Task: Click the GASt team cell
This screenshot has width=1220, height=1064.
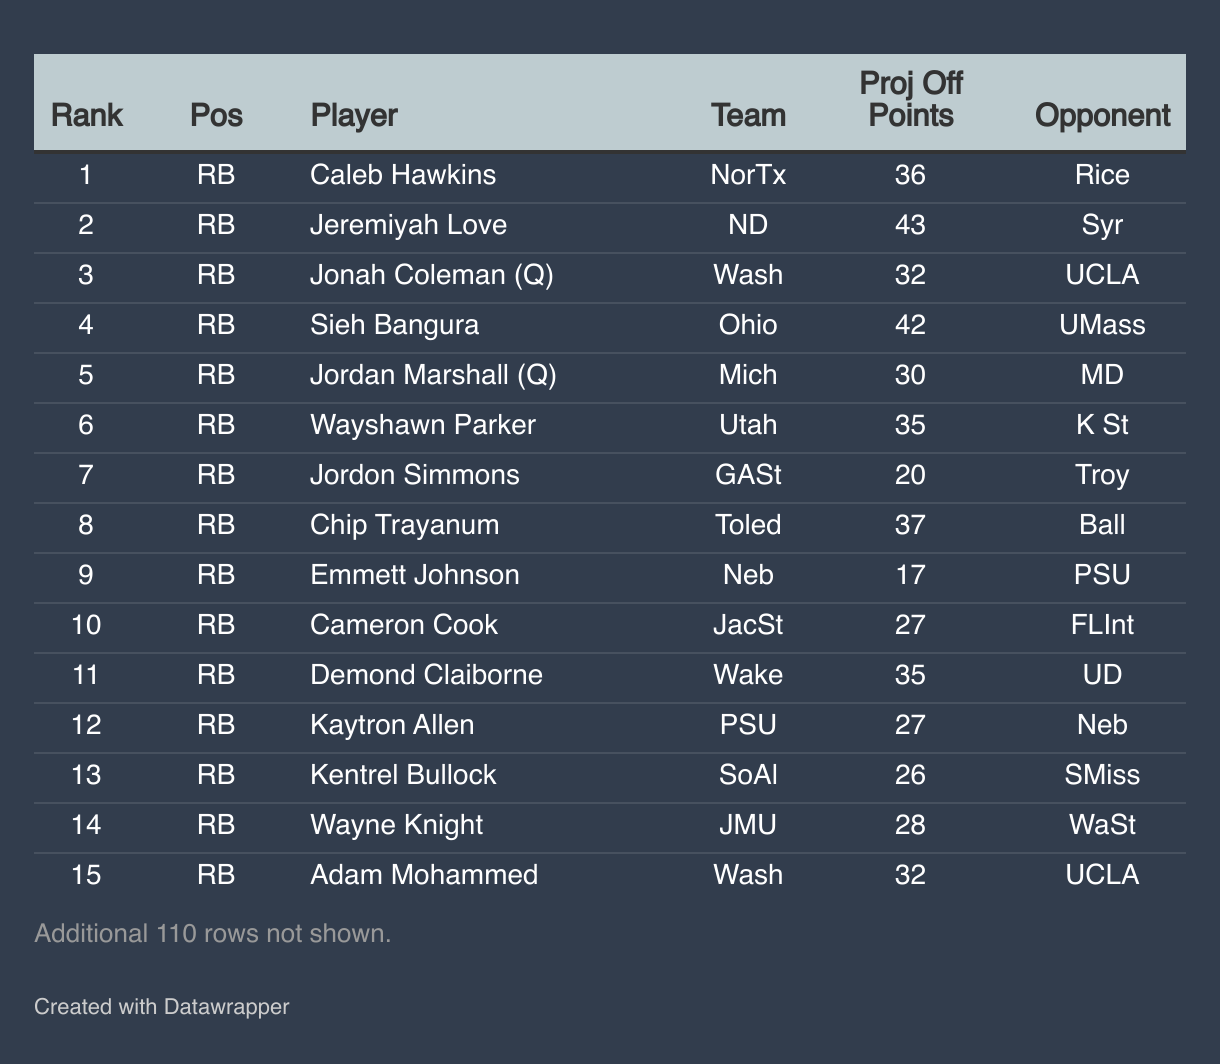Action: pos(748,475)
